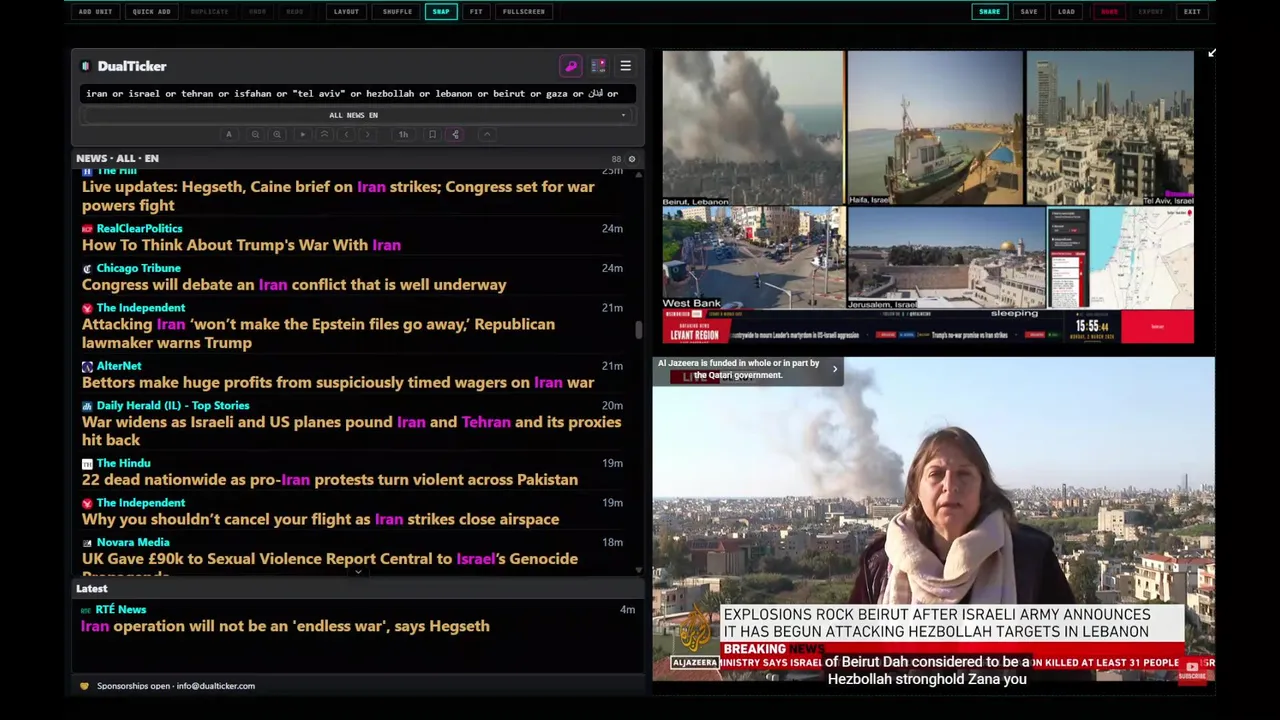Click the RTÉ News source icon
This screenshot has height=720, width=1280.
pos(86,610)
